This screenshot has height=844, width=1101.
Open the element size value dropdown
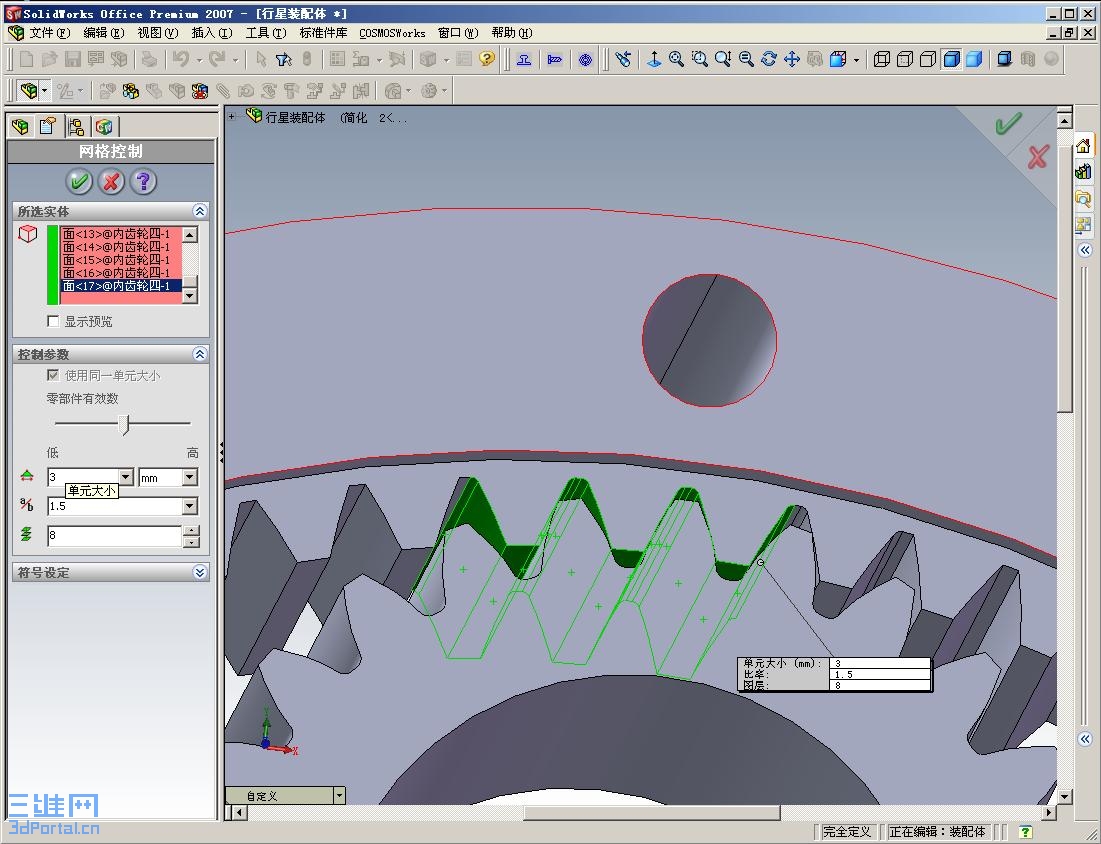pyautogui.click(x=126, y=477)
